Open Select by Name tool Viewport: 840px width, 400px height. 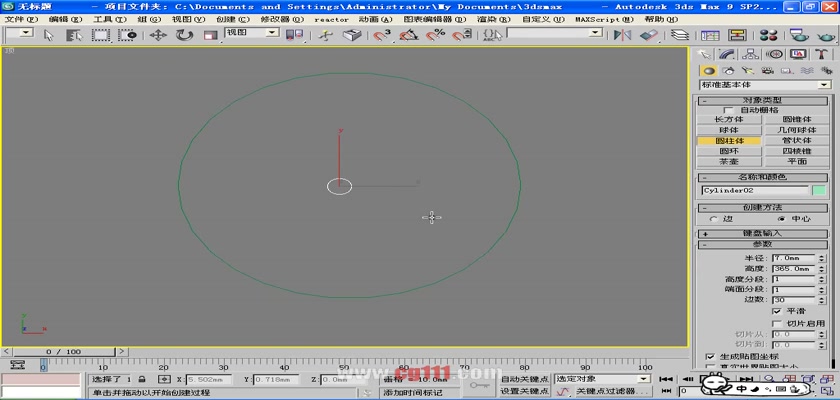click(x=74, y=35)
